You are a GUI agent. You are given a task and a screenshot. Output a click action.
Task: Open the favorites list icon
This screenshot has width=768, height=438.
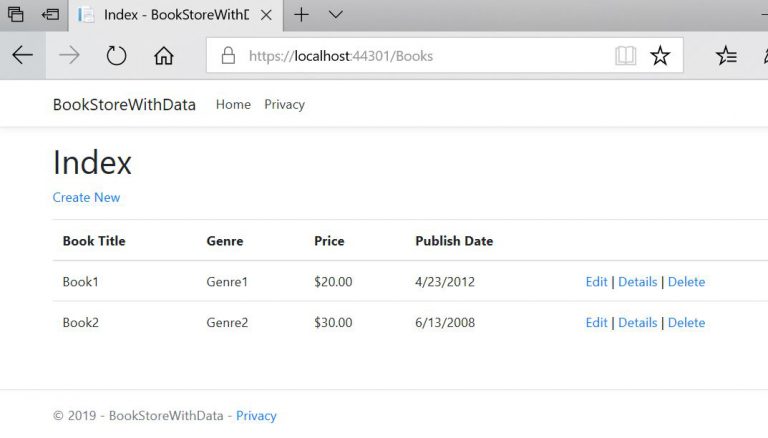727,56
